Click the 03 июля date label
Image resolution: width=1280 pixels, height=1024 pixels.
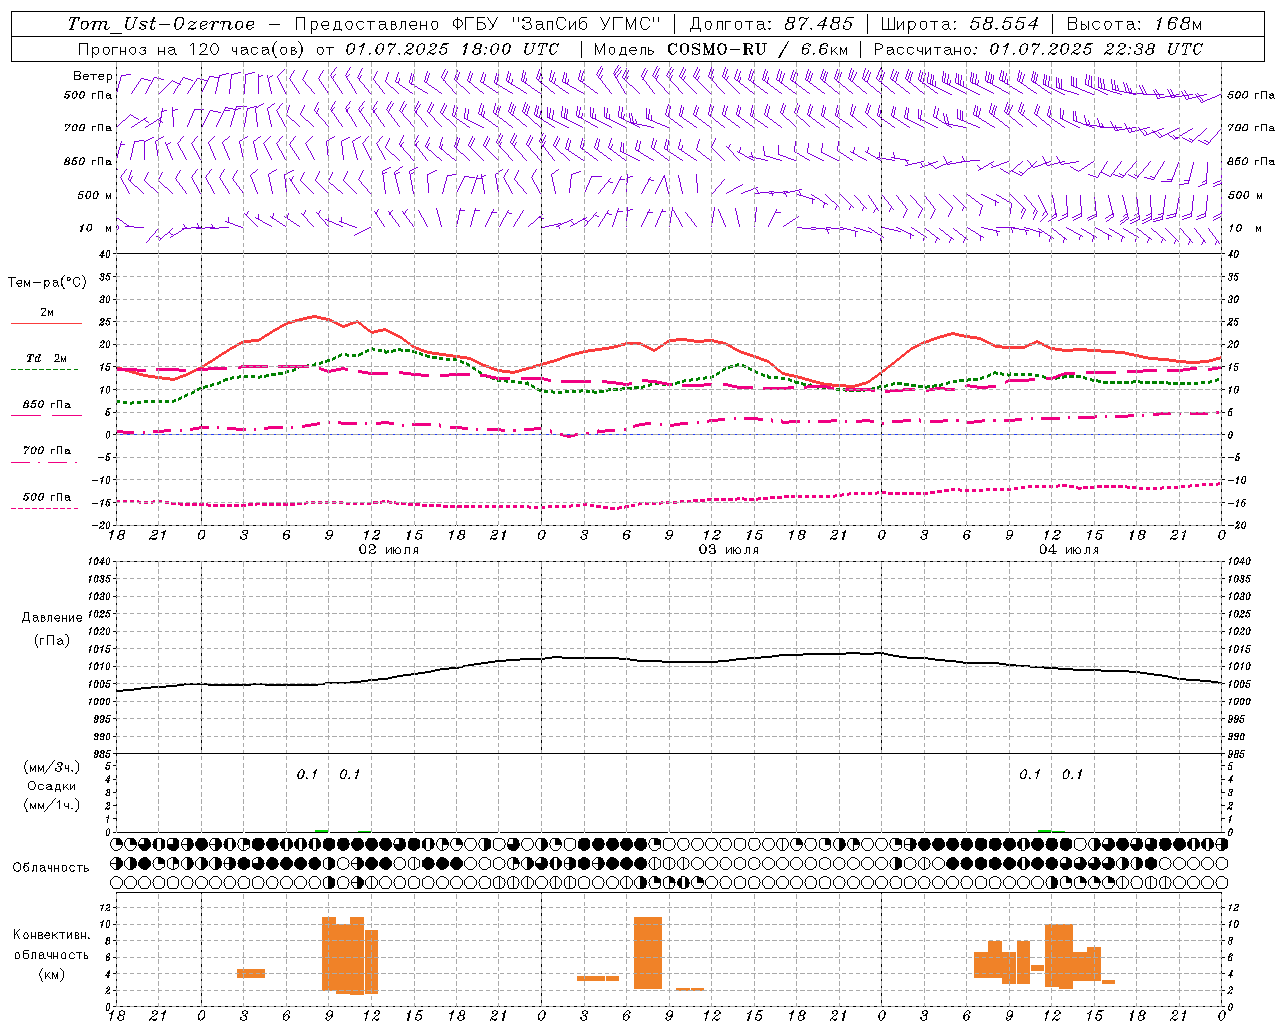click(x=728, y=550)
